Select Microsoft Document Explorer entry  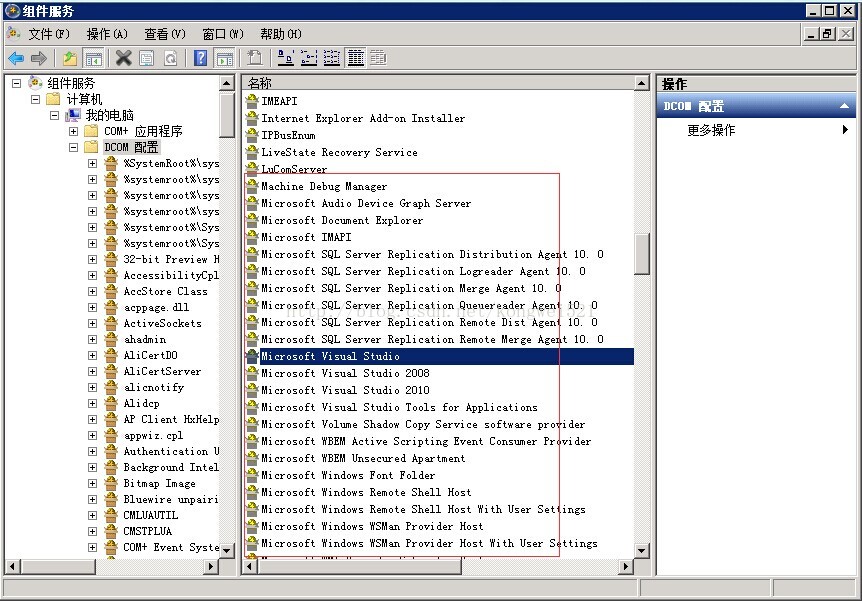342,220
